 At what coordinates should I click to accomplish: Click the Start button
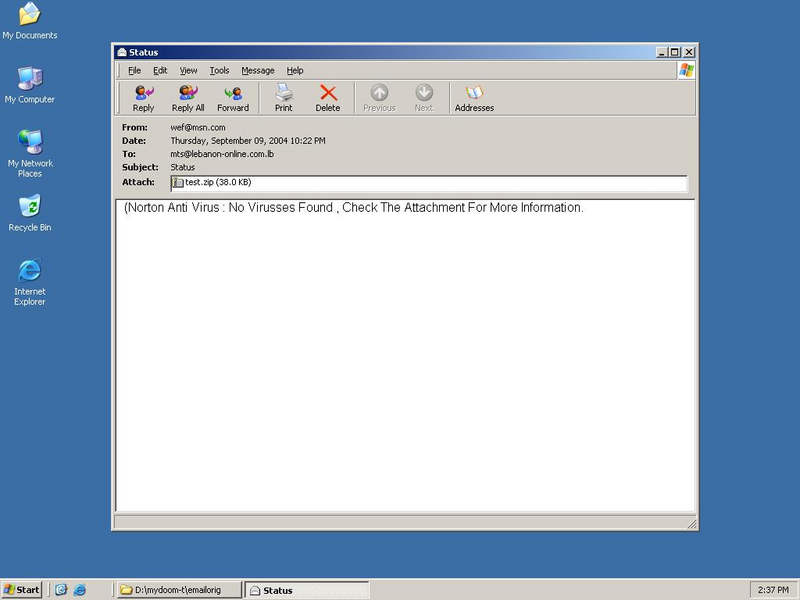pyautogui.click(x=21, y=590)
